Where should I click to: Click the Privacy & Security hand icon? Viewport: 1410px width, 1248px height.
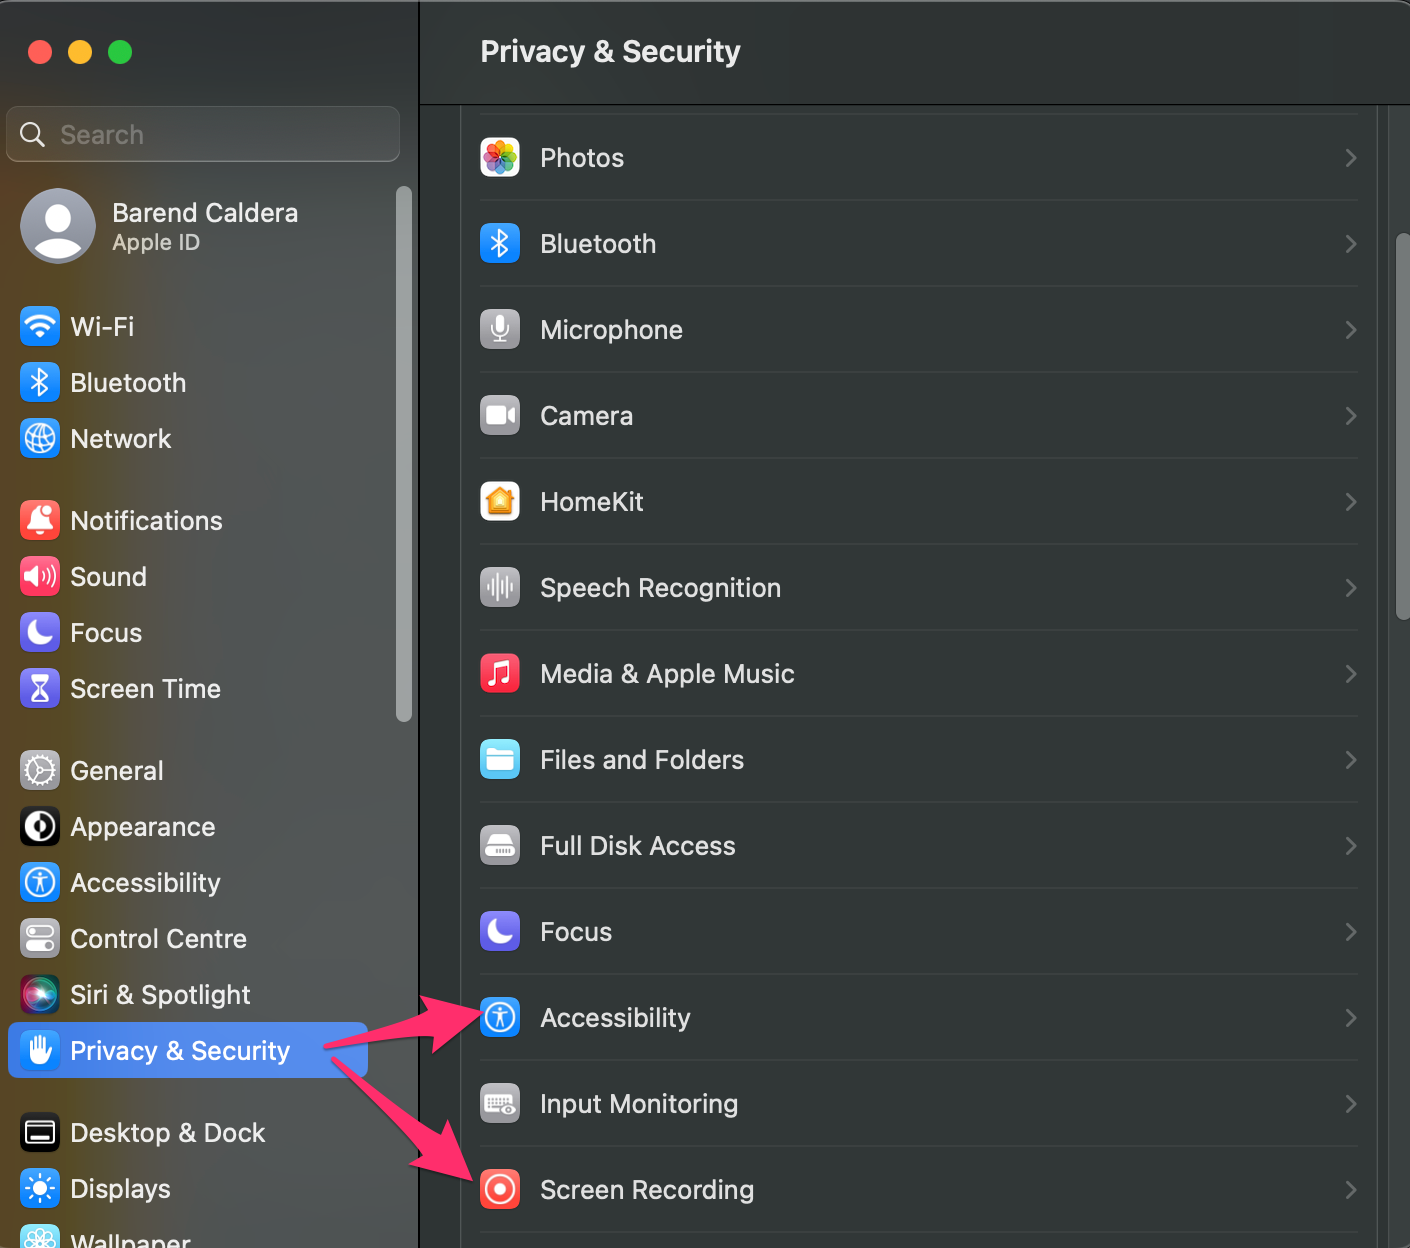click(x=40, y=1050)
